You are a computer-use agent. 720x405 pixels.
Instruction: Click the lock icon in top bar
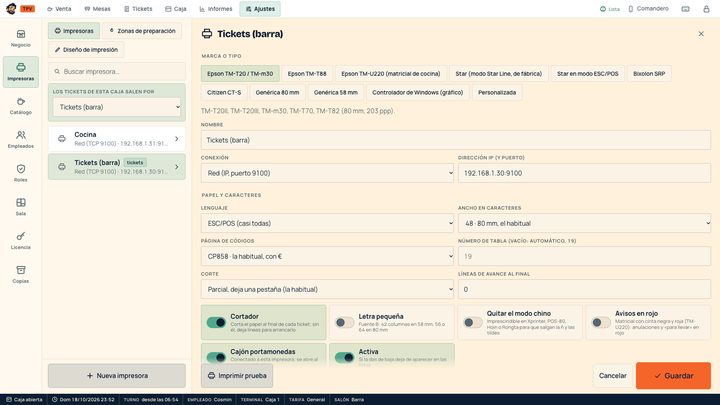706,9
